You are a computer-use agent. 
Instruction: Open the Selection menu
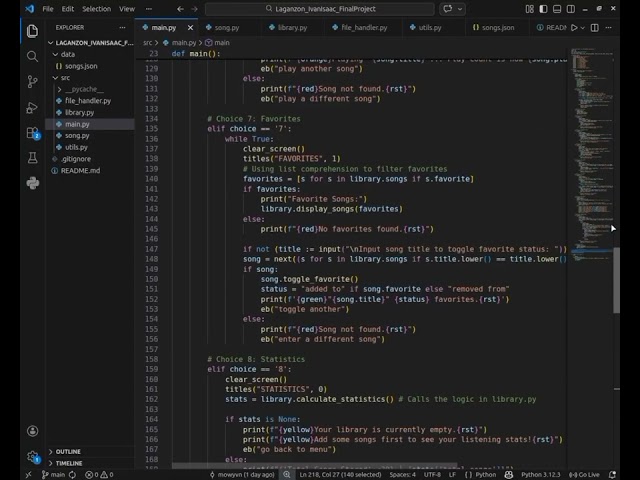(x=96, y=9)
